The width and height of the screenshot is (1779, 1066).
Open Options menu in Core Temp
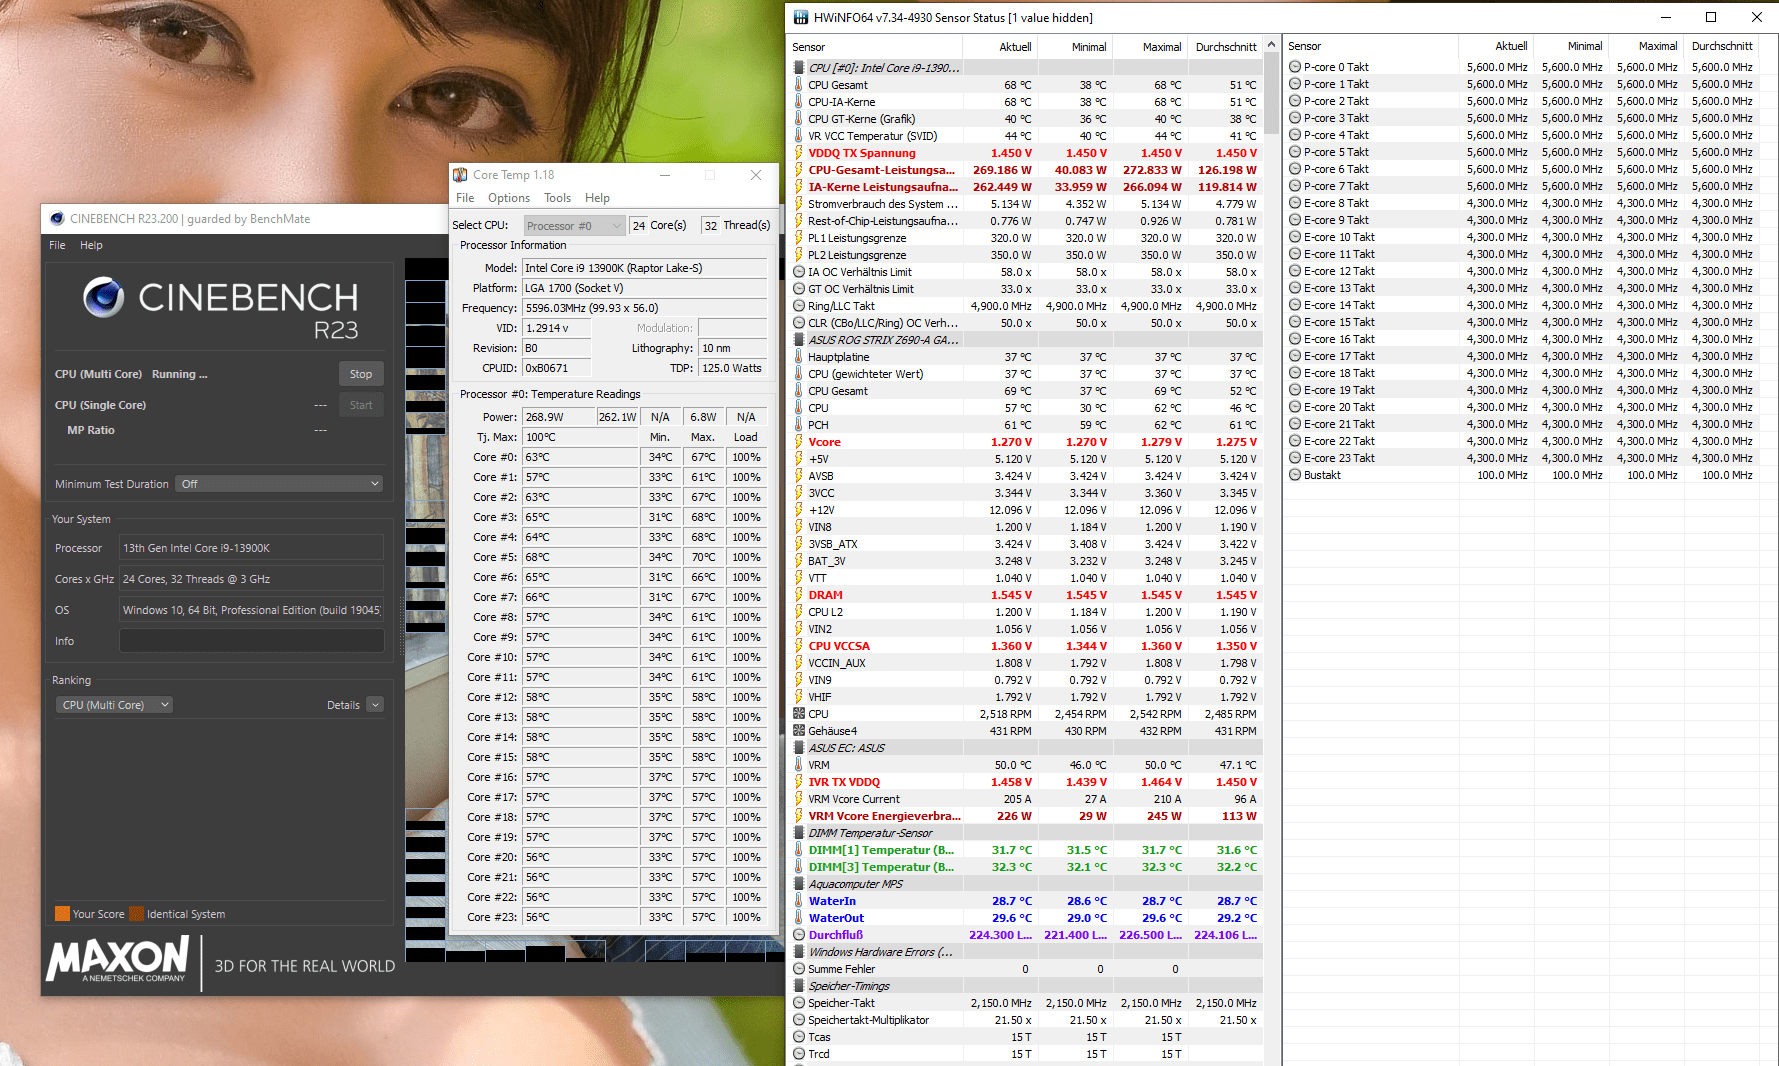click(x=509, y=198)
